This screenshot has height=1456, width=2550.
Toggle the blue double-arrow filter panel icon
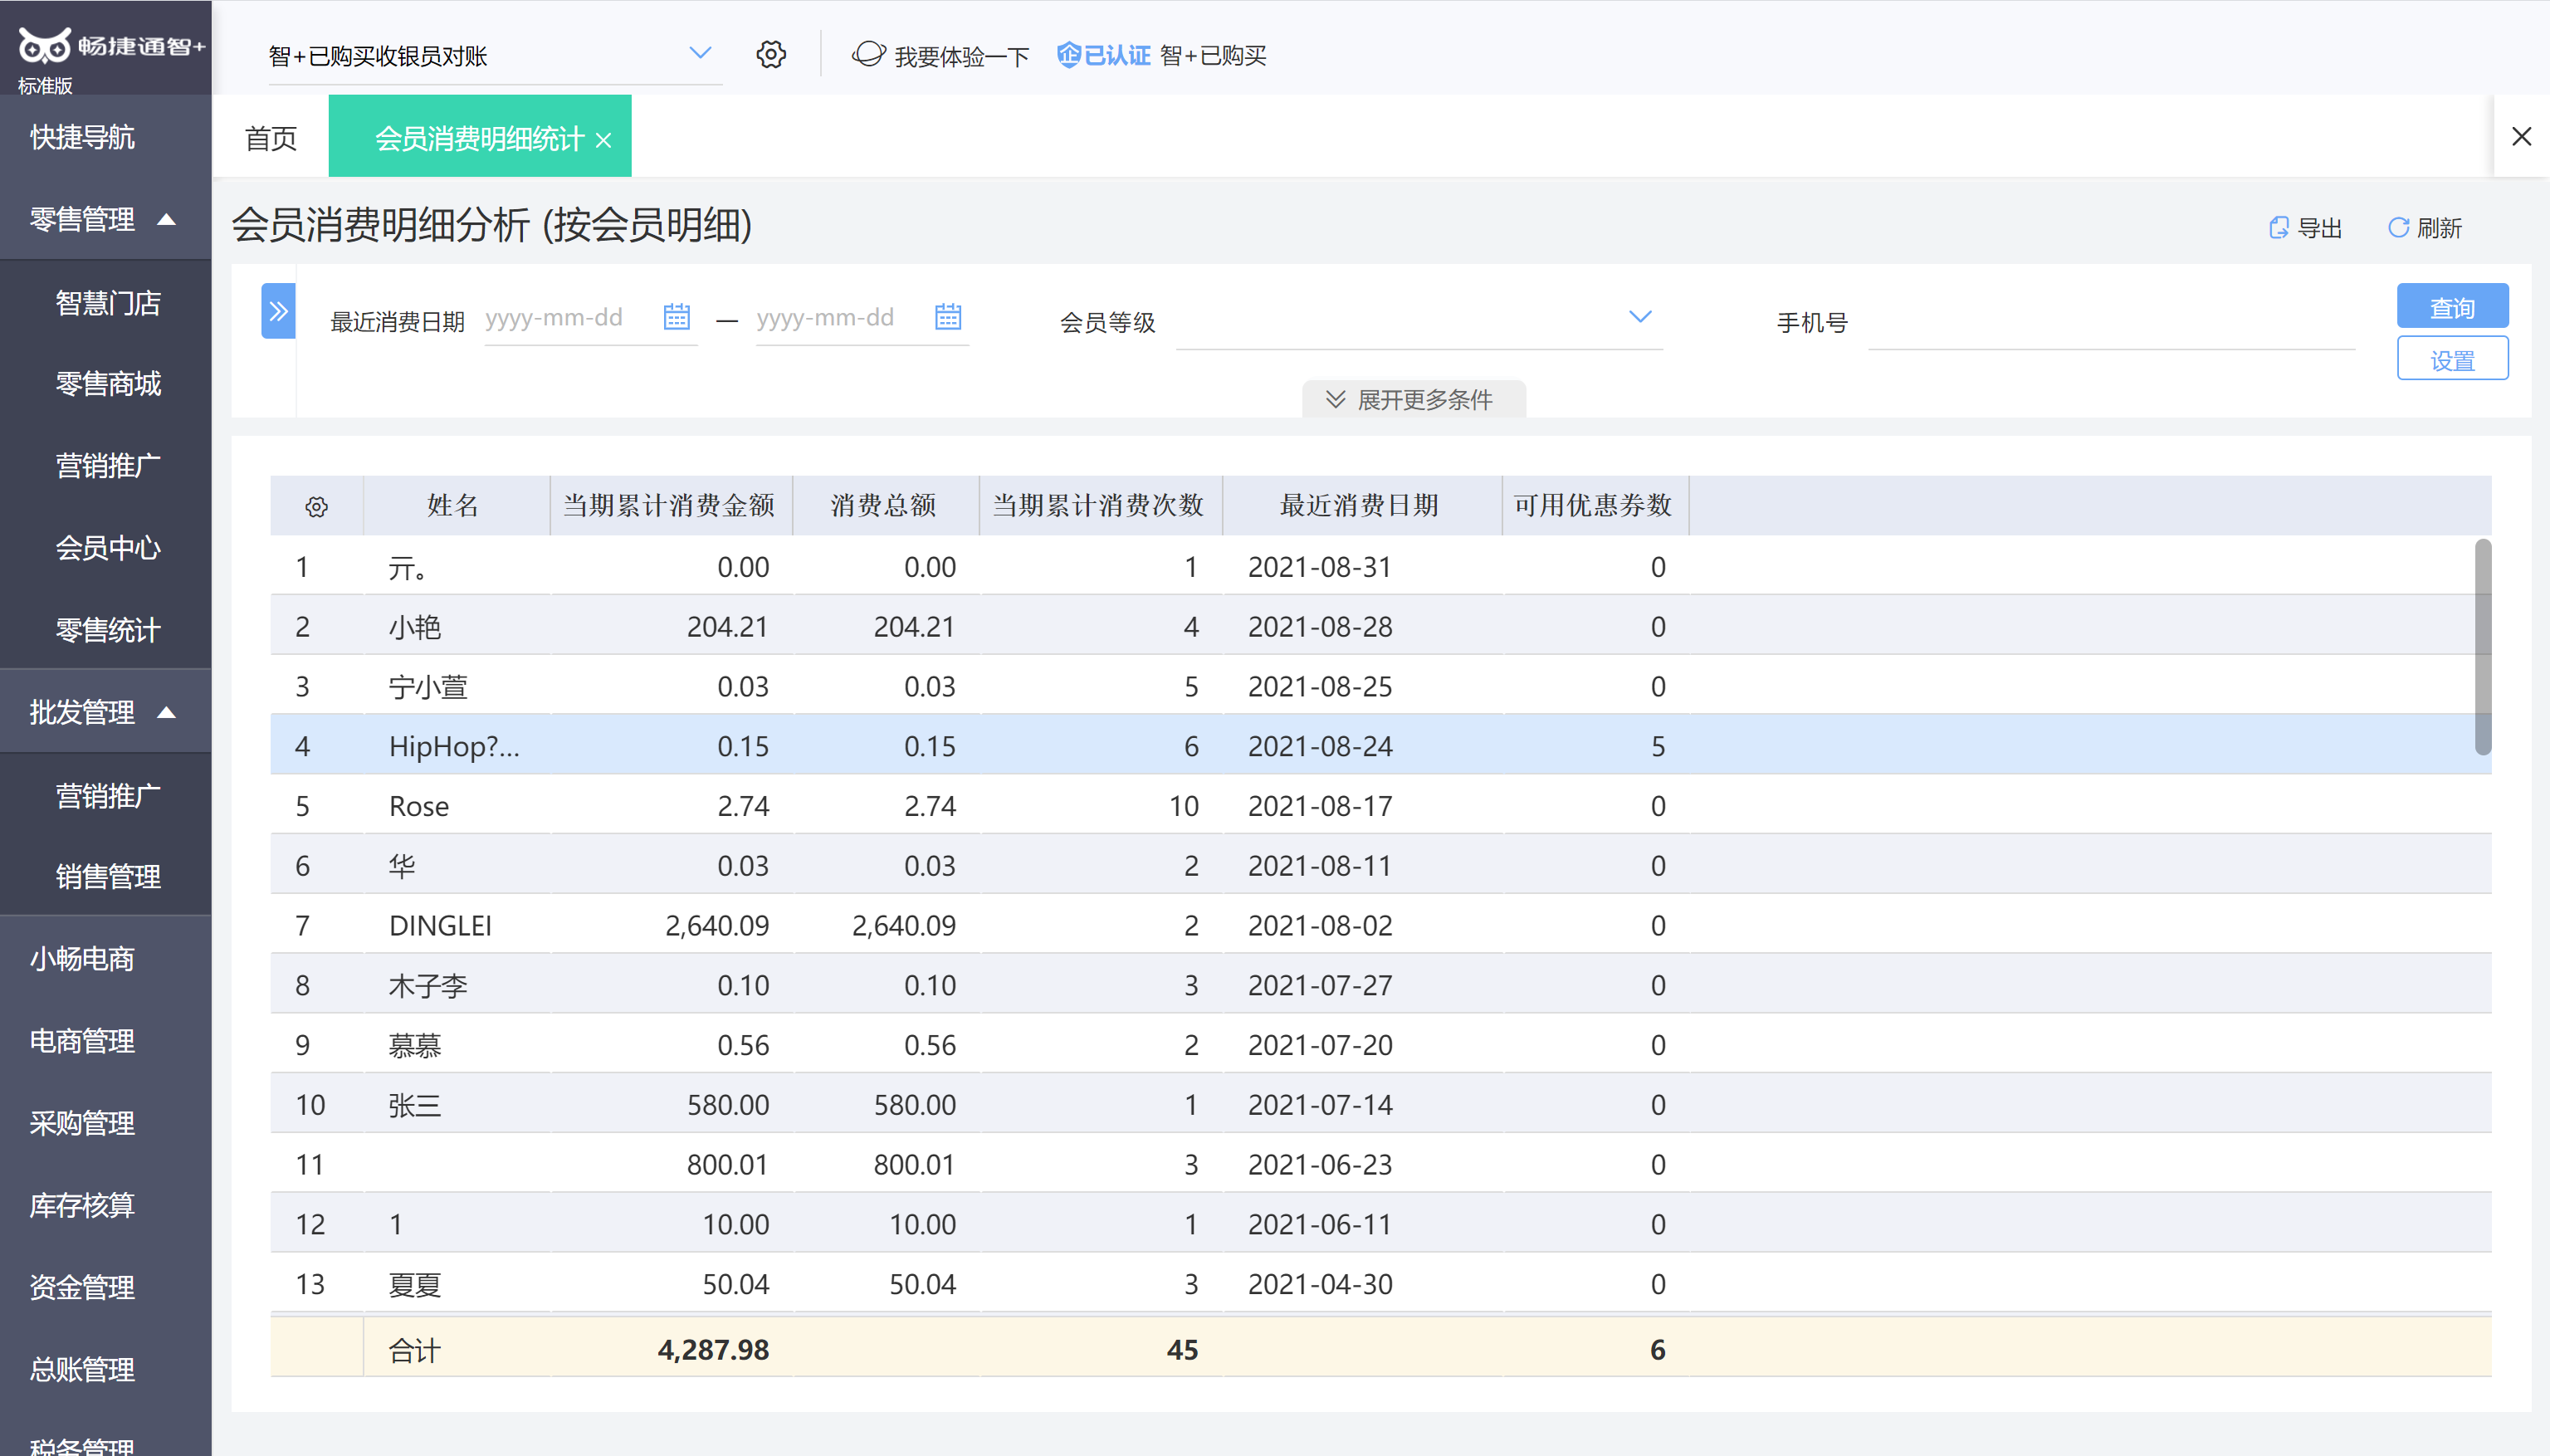[278, 311]
